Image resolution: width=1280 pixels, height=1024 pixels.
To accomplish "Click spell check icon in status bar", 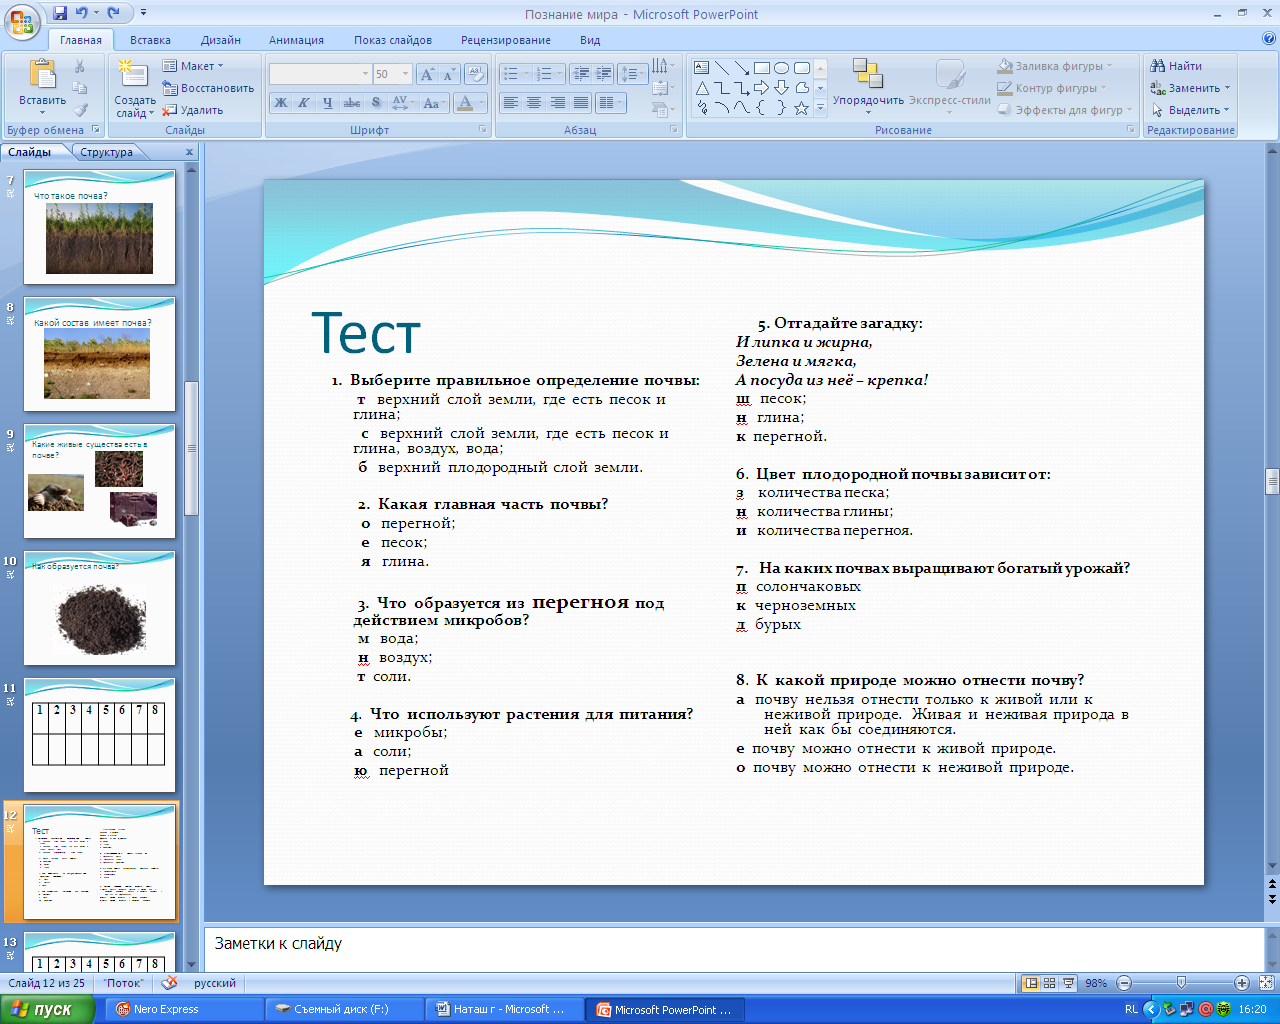I will click(x=169, y=983).
